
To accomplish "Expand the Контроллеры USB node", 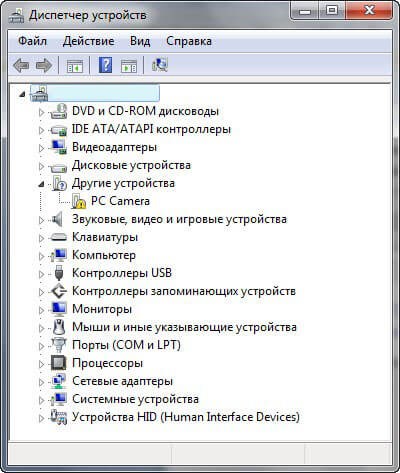I will coord(41,274).
